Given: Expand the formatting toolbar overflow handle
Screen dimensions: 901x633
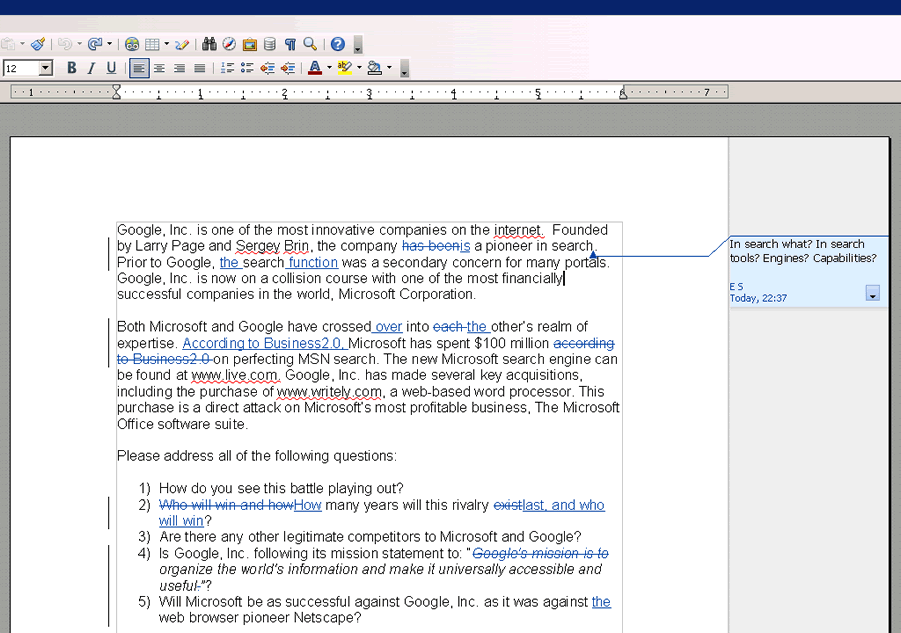Looking at the screenshot, I should (x=405, y=68).
